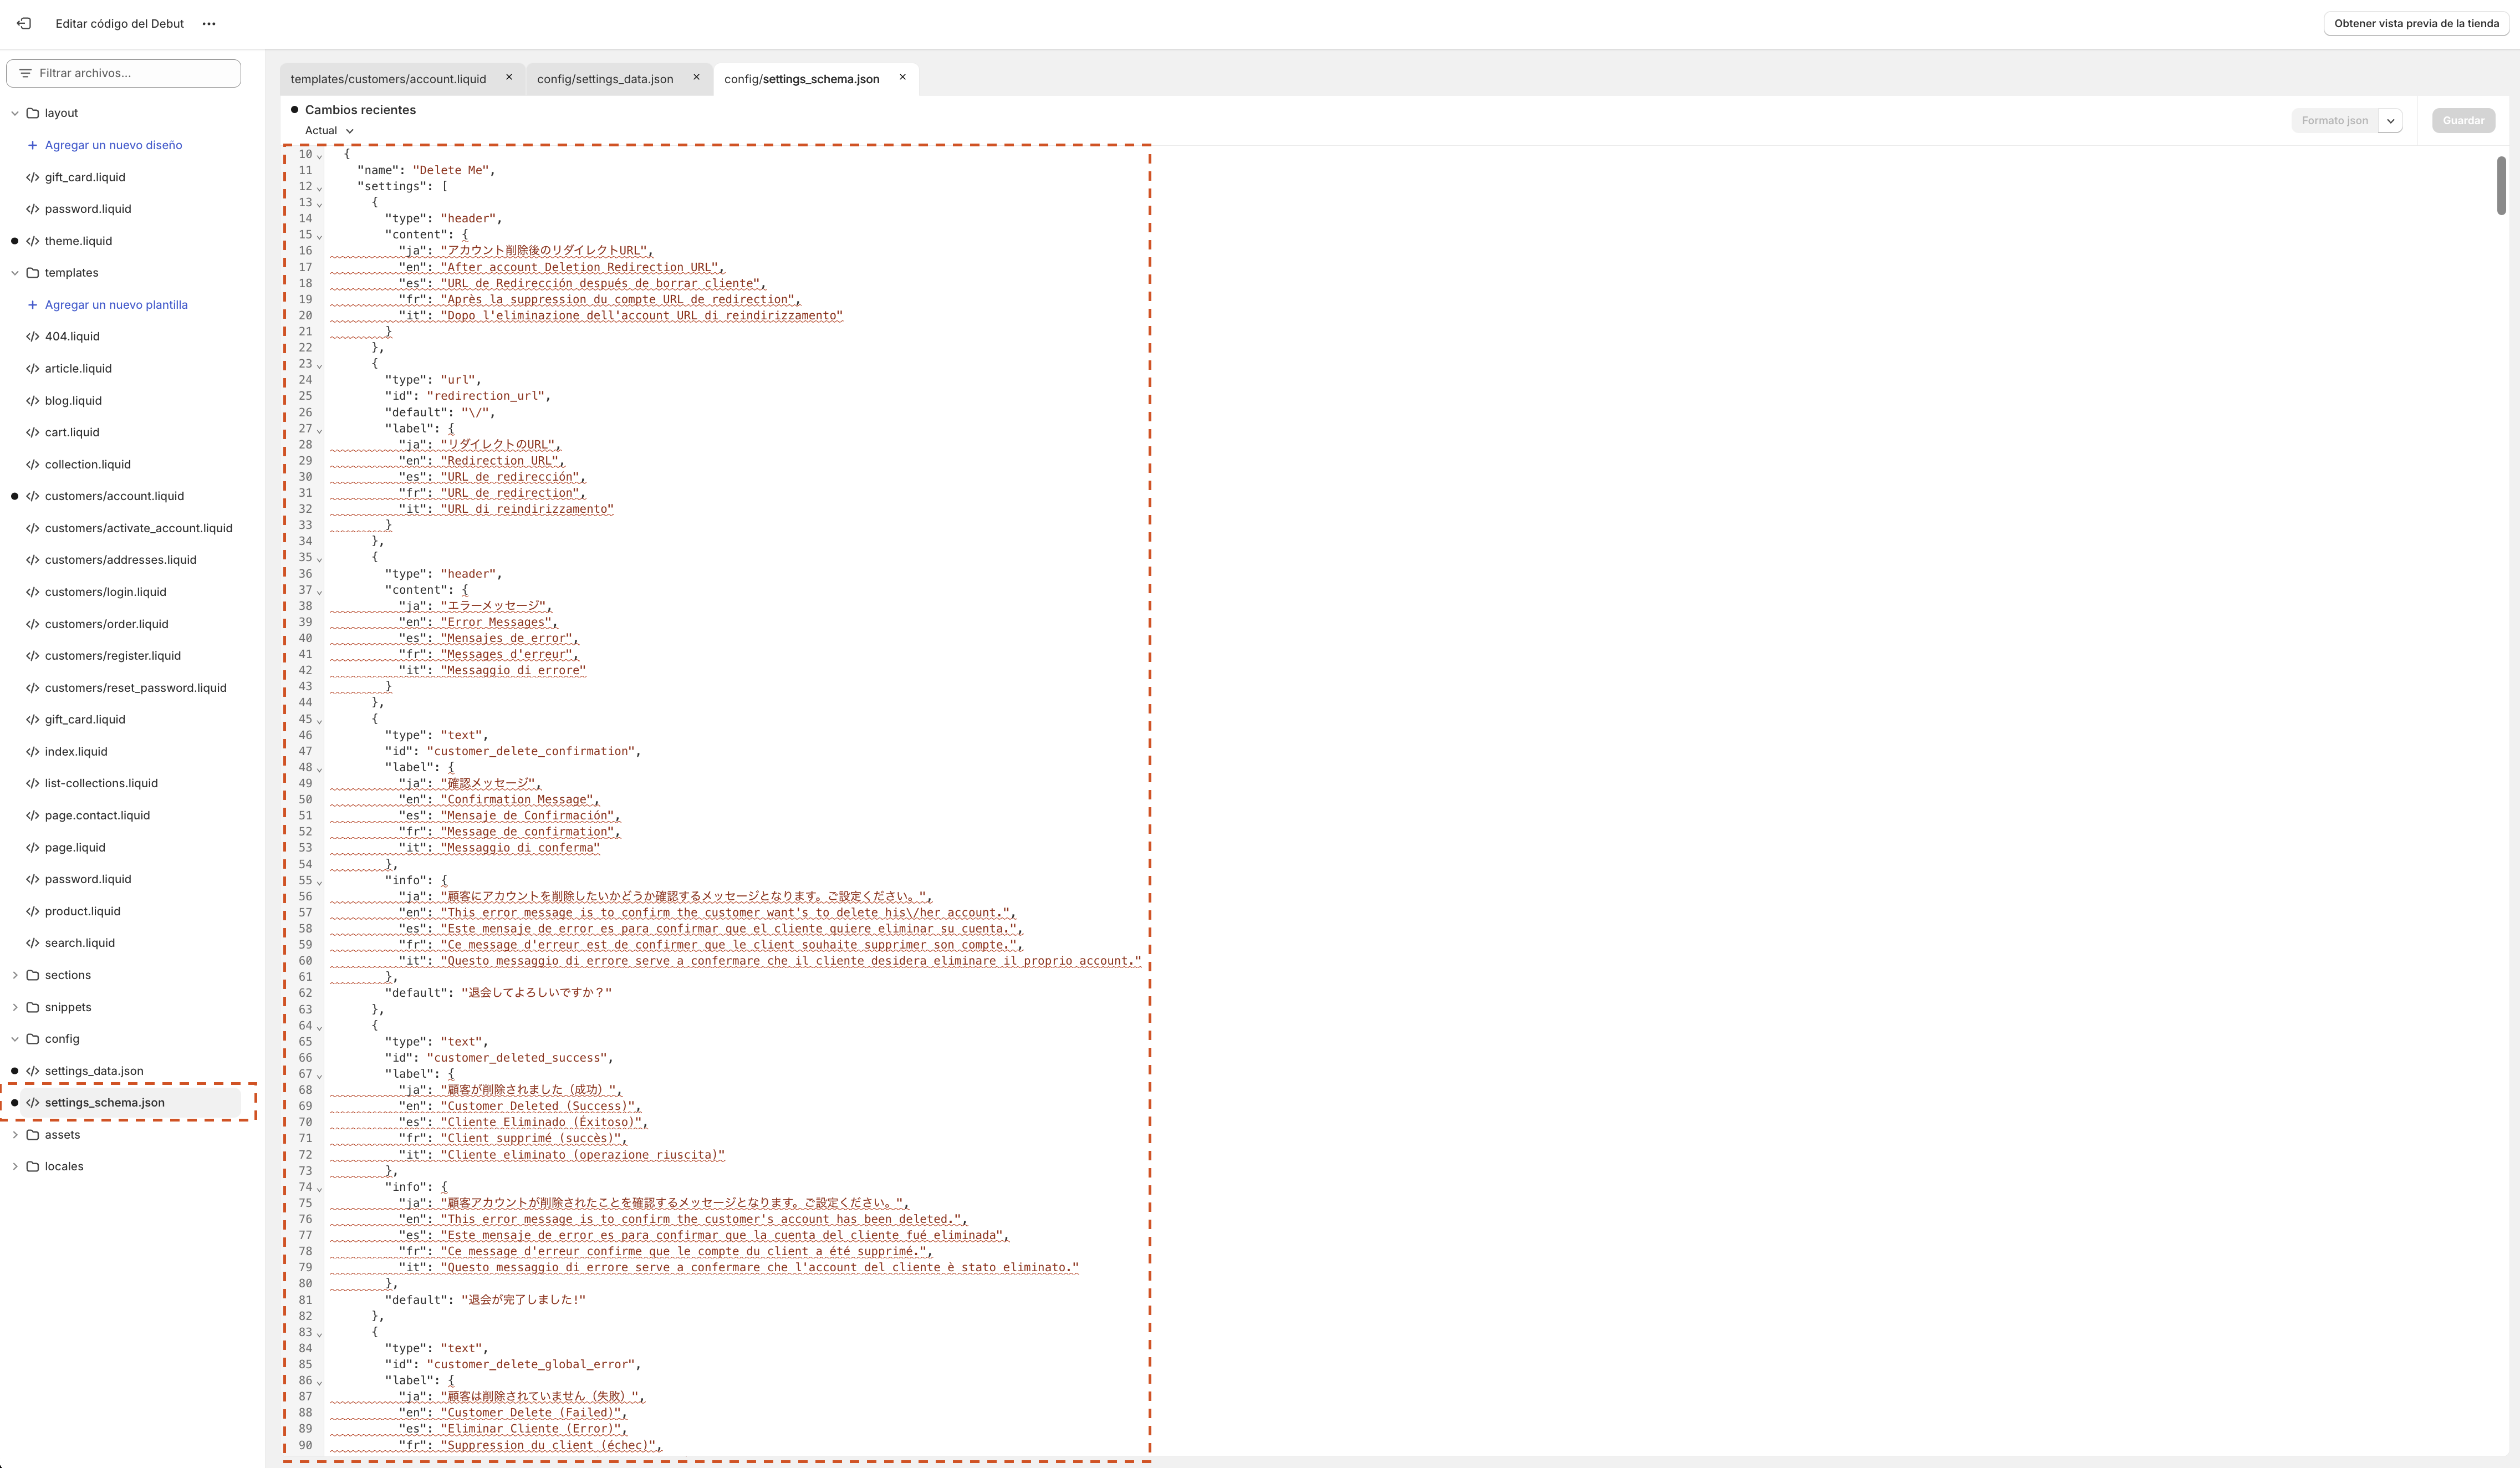Click Agregar un nuevo diseño link
2520x1468 pixels.
tap(113, 145)
